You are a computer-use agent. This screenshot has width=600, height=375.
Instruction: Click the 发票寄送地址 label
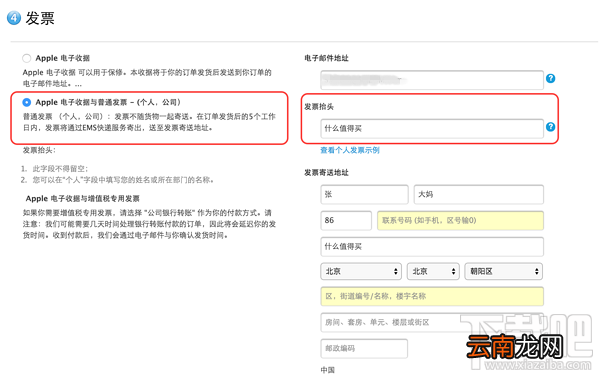click(x=326, y=173)
